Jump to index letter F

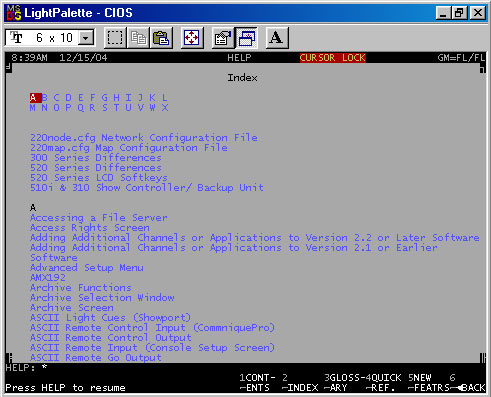[93, 98]
